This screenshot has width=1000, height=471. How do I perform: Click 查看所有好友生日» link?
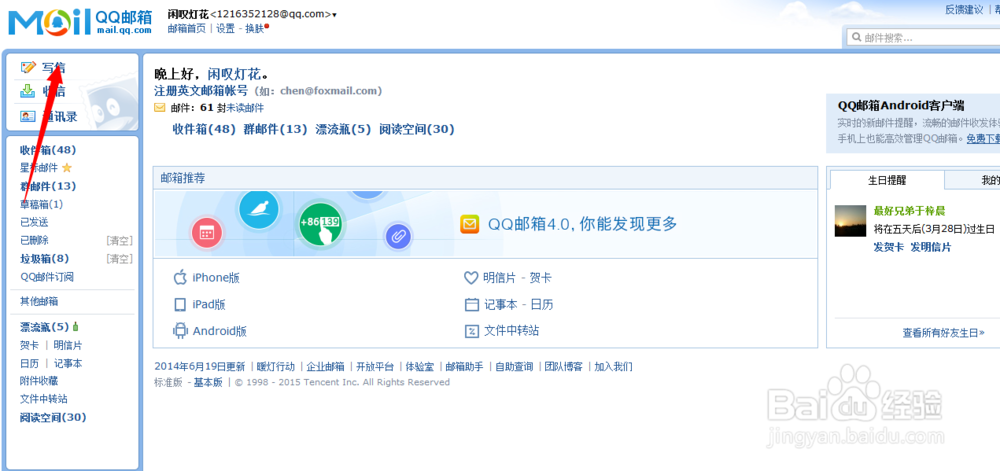(x=943, y=333)
